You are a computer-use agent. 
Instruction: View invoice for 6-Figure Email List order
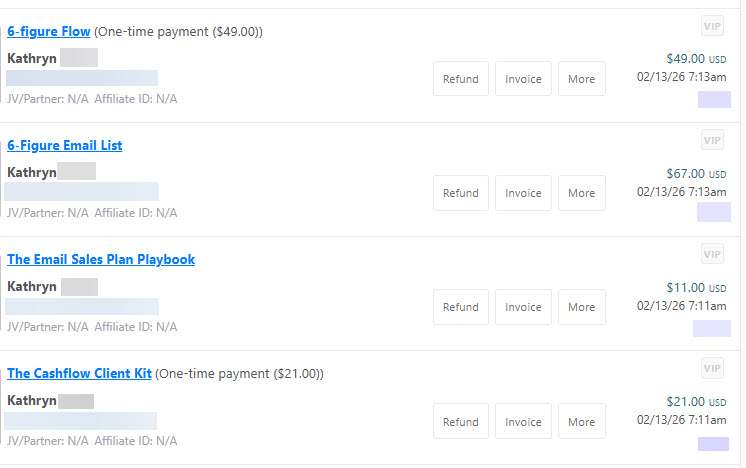tap(523, 193)
